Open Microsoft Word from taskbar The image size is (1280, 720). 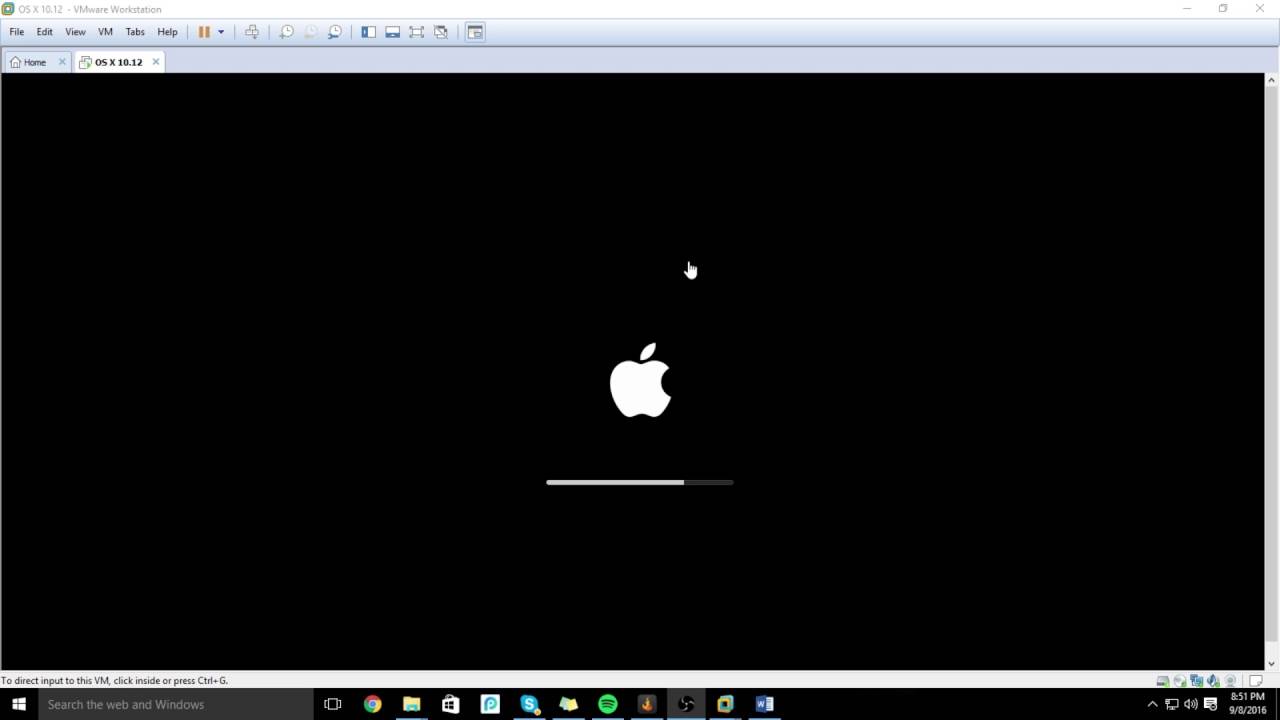point(764,704)
